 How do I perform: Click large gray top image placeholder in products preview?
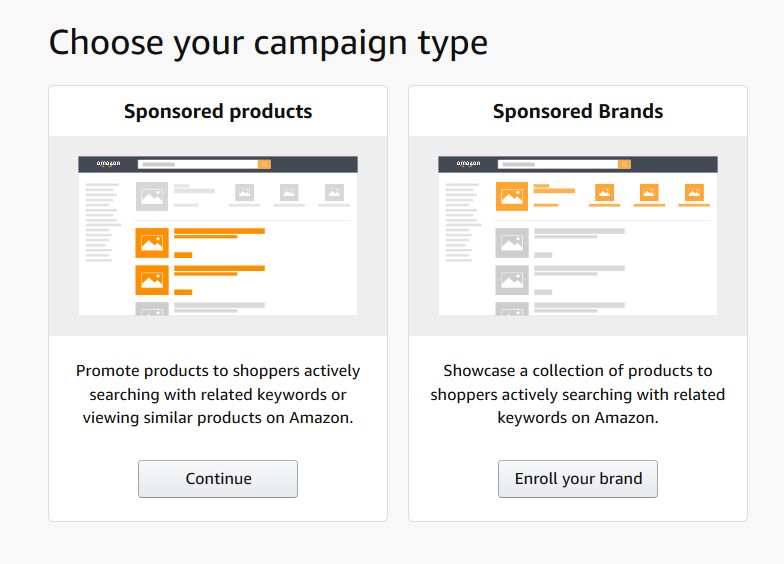pyautogui.click(x=152, y=196)
